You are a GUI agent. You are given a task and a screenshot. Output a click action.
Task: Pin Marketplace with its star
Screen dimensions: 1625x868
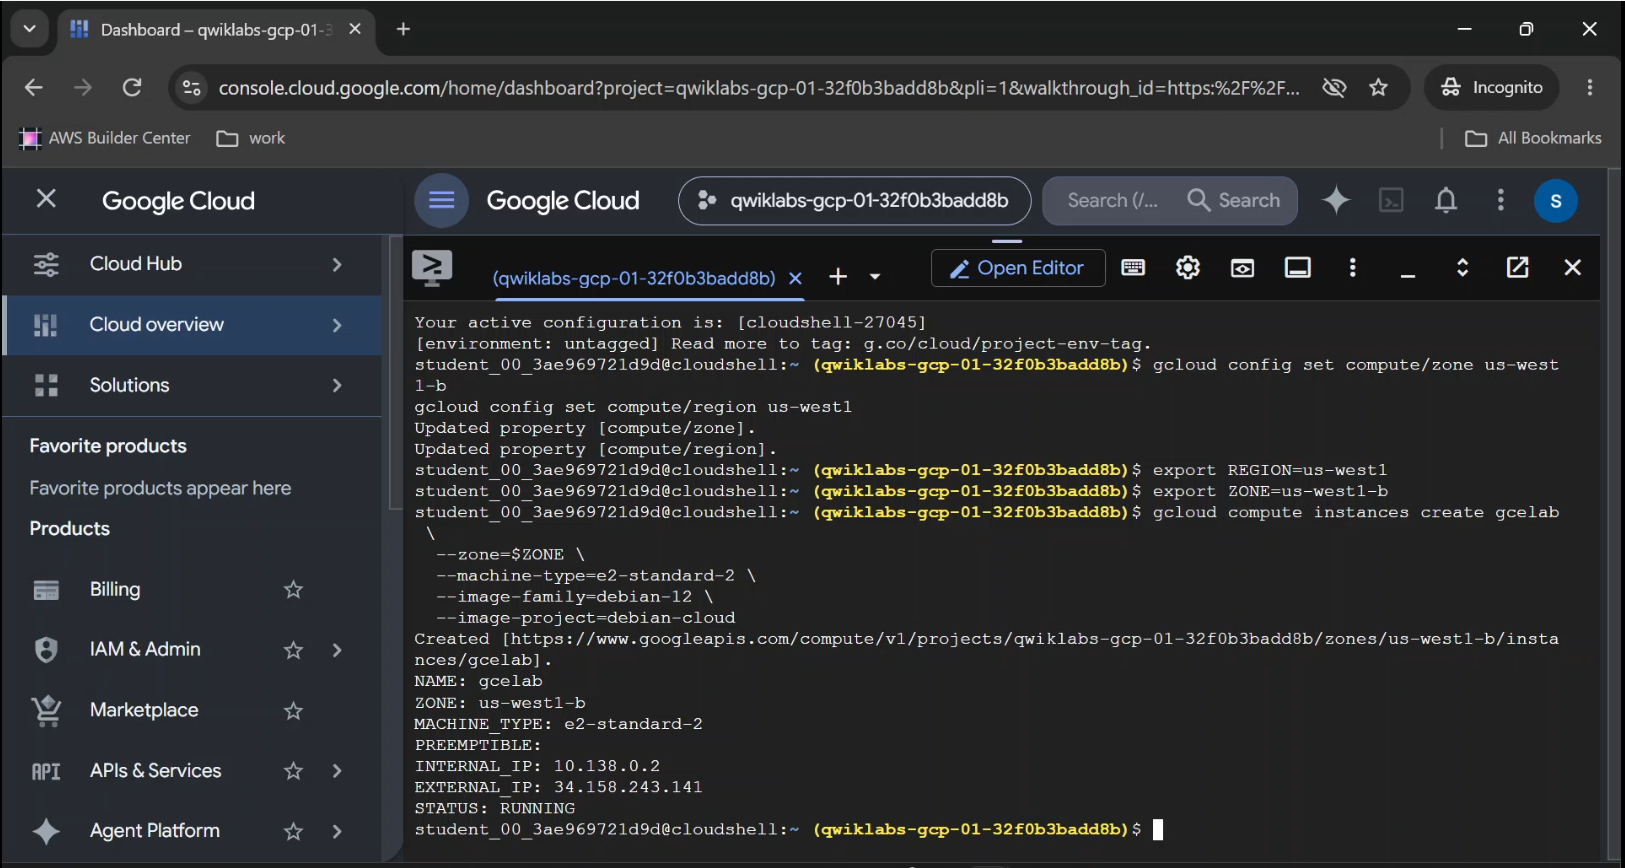[293, 711]
